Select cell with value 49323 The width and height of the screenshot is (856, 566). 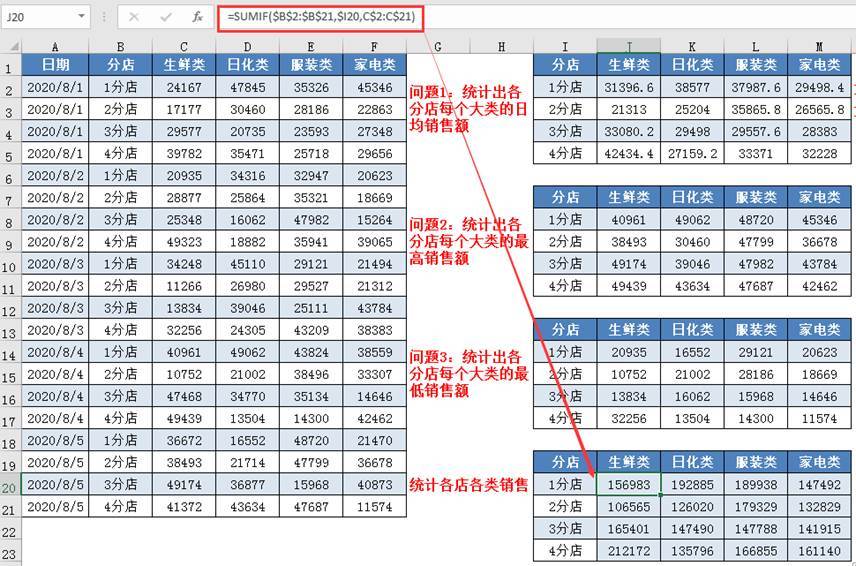(x=184, y=242)
